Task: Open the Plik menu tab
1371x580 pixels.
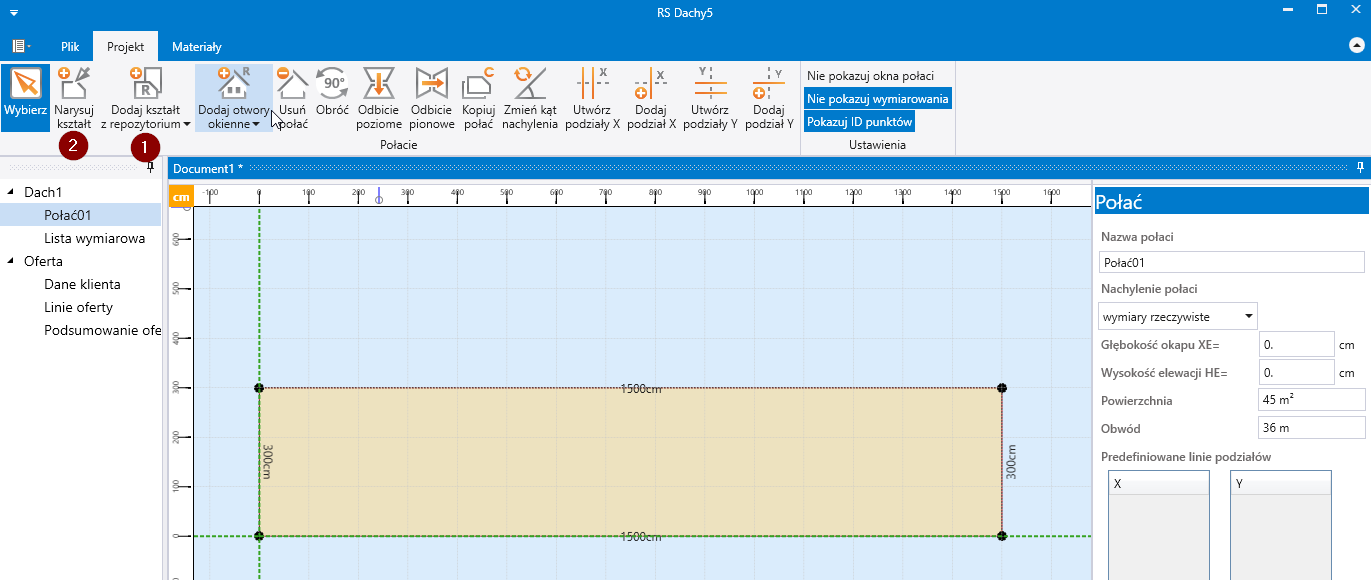Action: point(70,47)
